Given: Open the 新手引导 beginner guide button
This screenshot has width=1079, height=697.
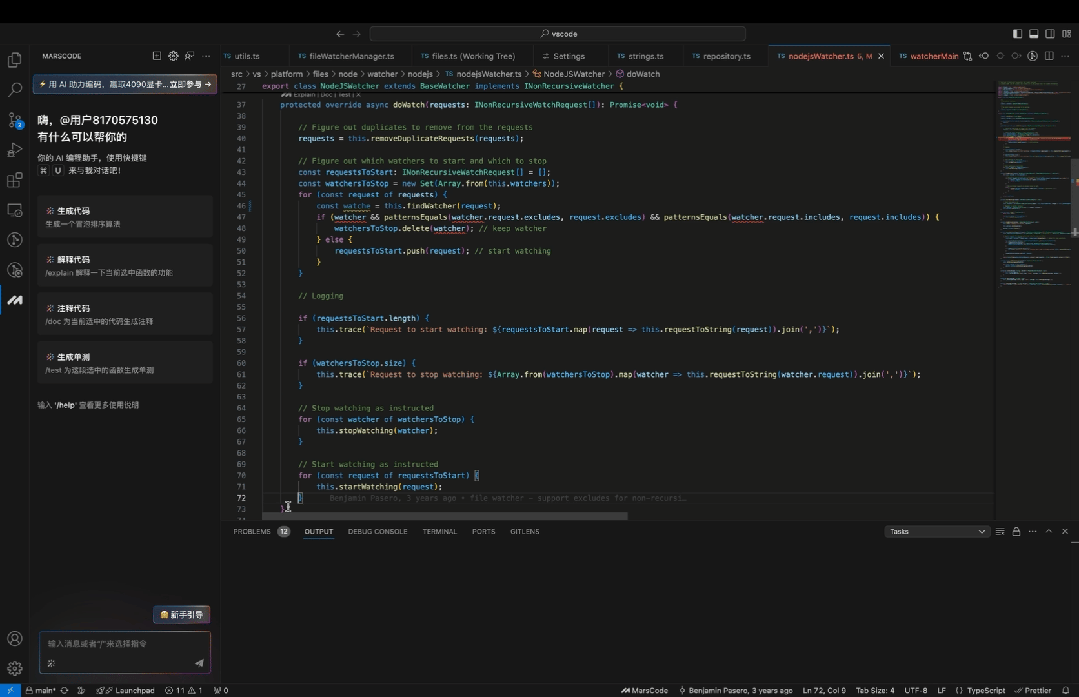Looking at the screenshot, I should (x=182, y=614).
